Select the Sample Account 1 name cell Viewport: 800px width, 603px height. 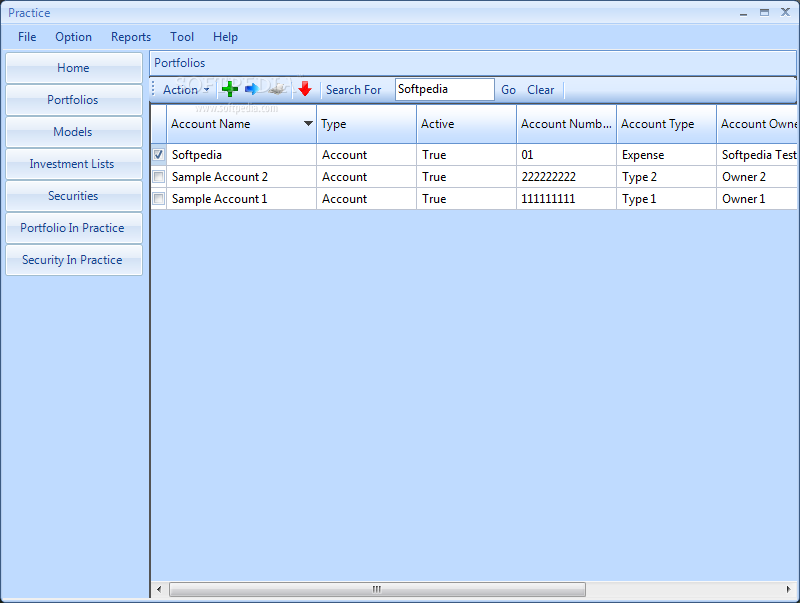(241, 198)
